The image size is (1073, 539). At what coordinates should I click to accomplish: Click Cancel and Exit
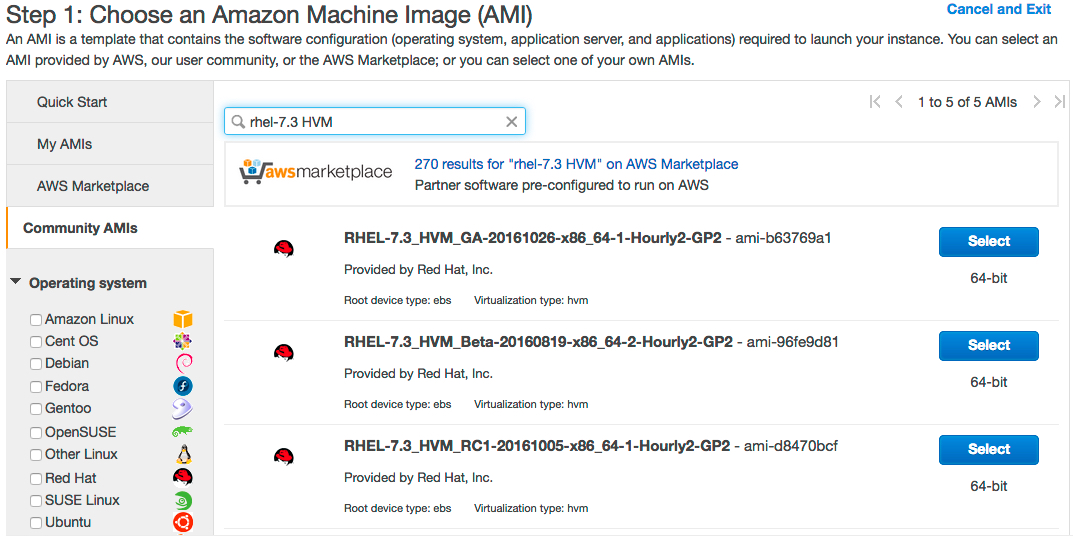[x=998, y=9]
